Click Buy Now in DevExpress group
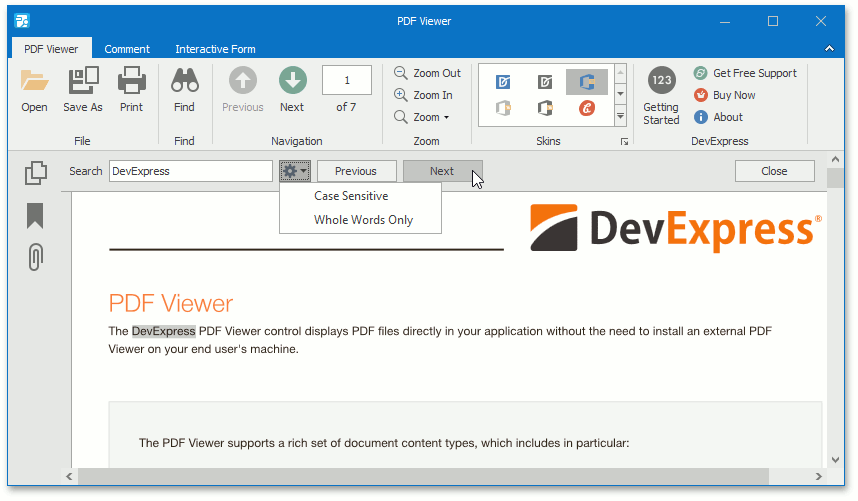The height and width of the screenshot is (501, 858). coord(724,95)
